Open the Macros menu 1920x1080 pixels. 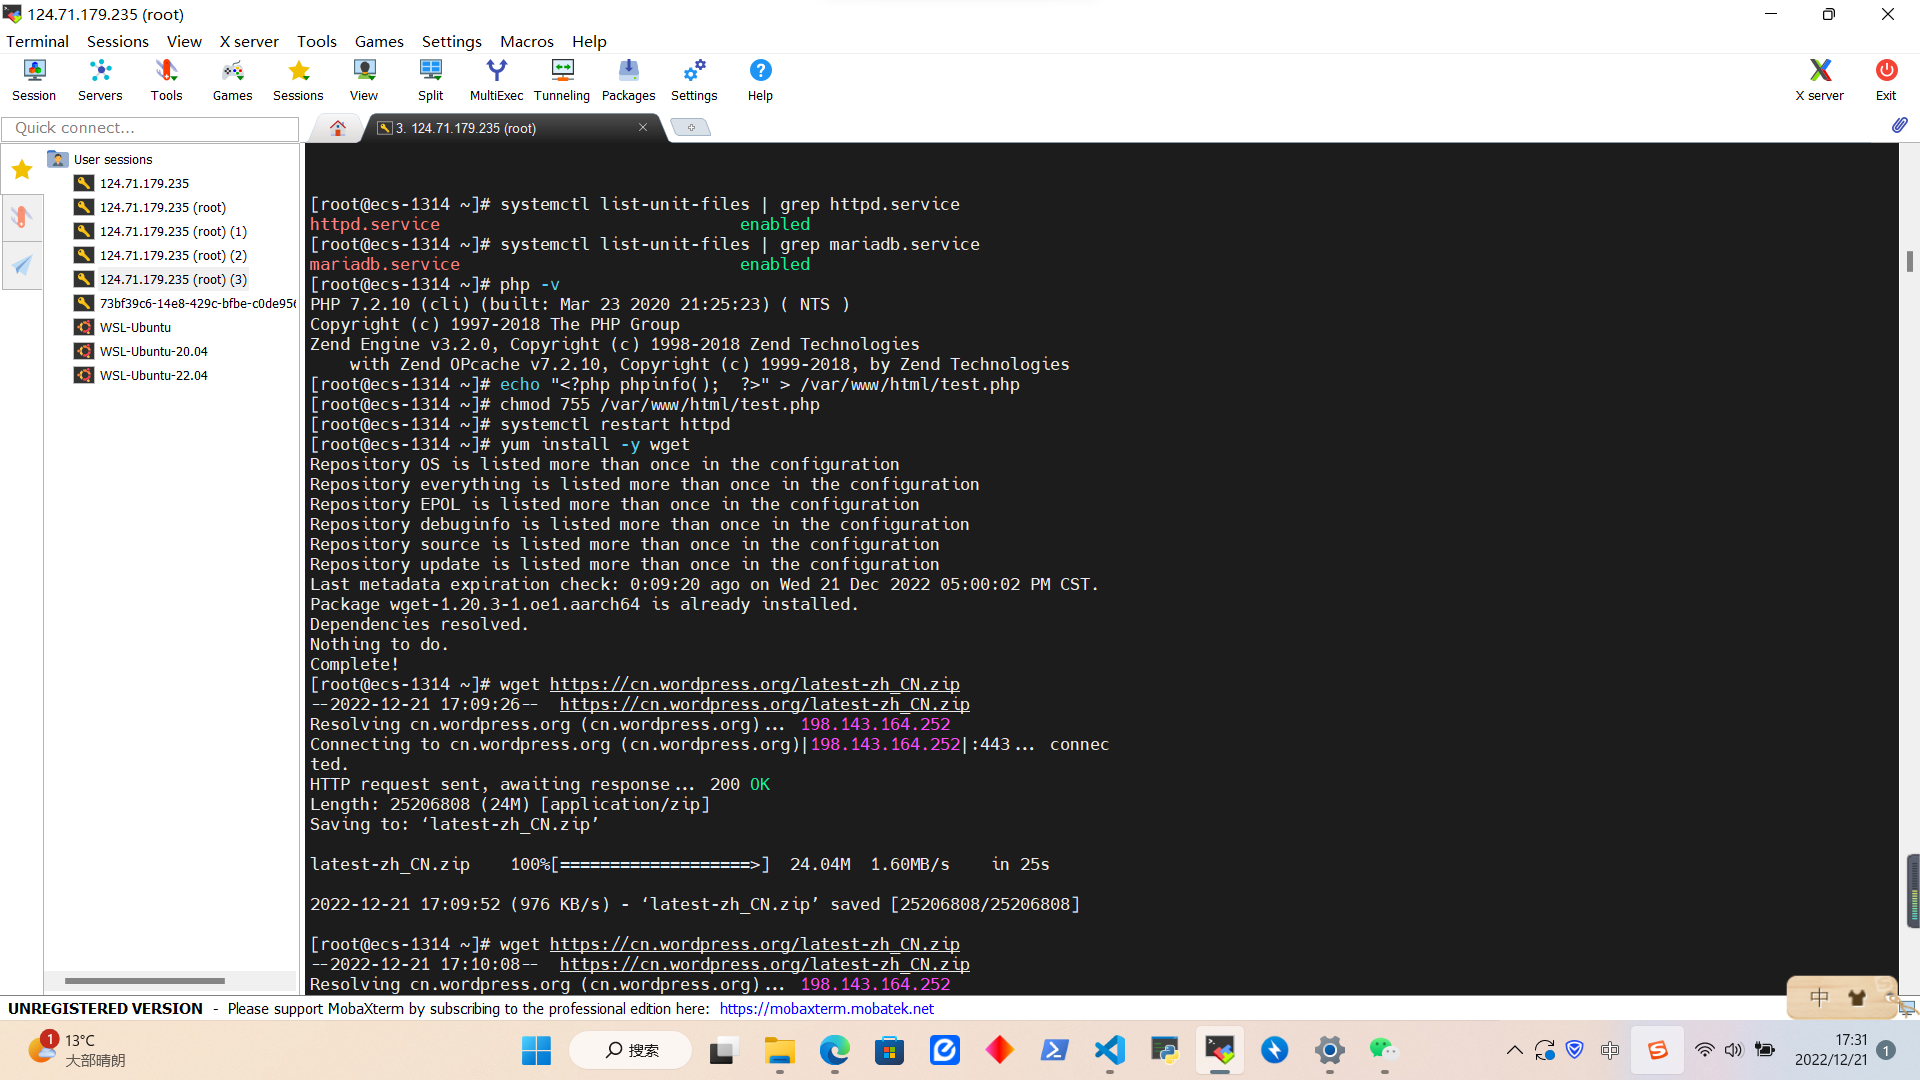click(x=526, y=41)
